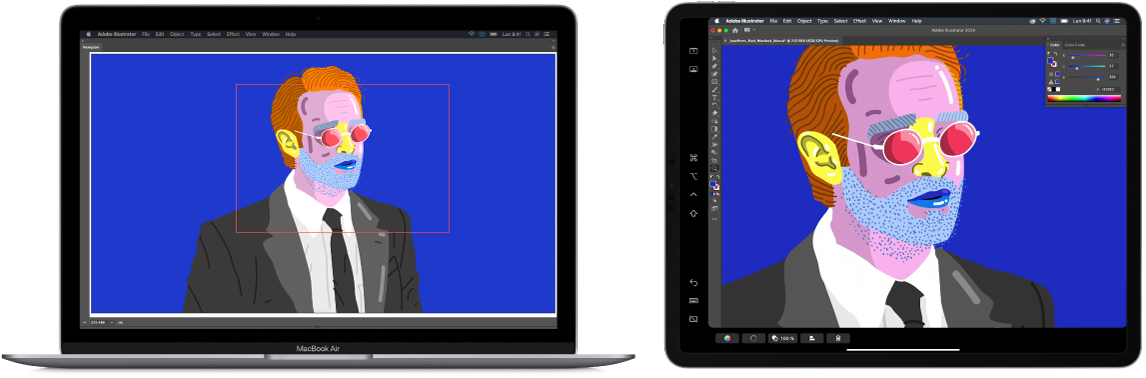The image size is (1146, 378).
Task: Tap the color wheel Touch Bar button
Action: coord(727,339)
